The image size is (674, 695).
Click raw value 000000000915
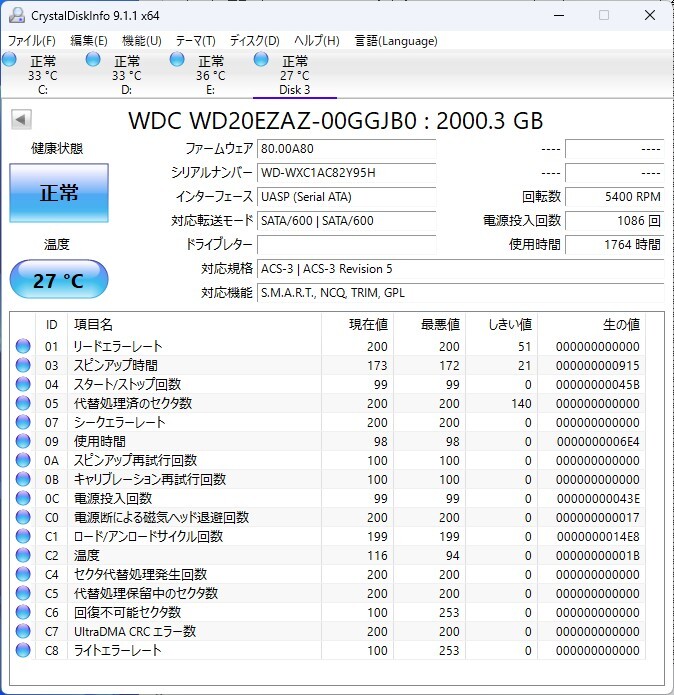[597, 366]
